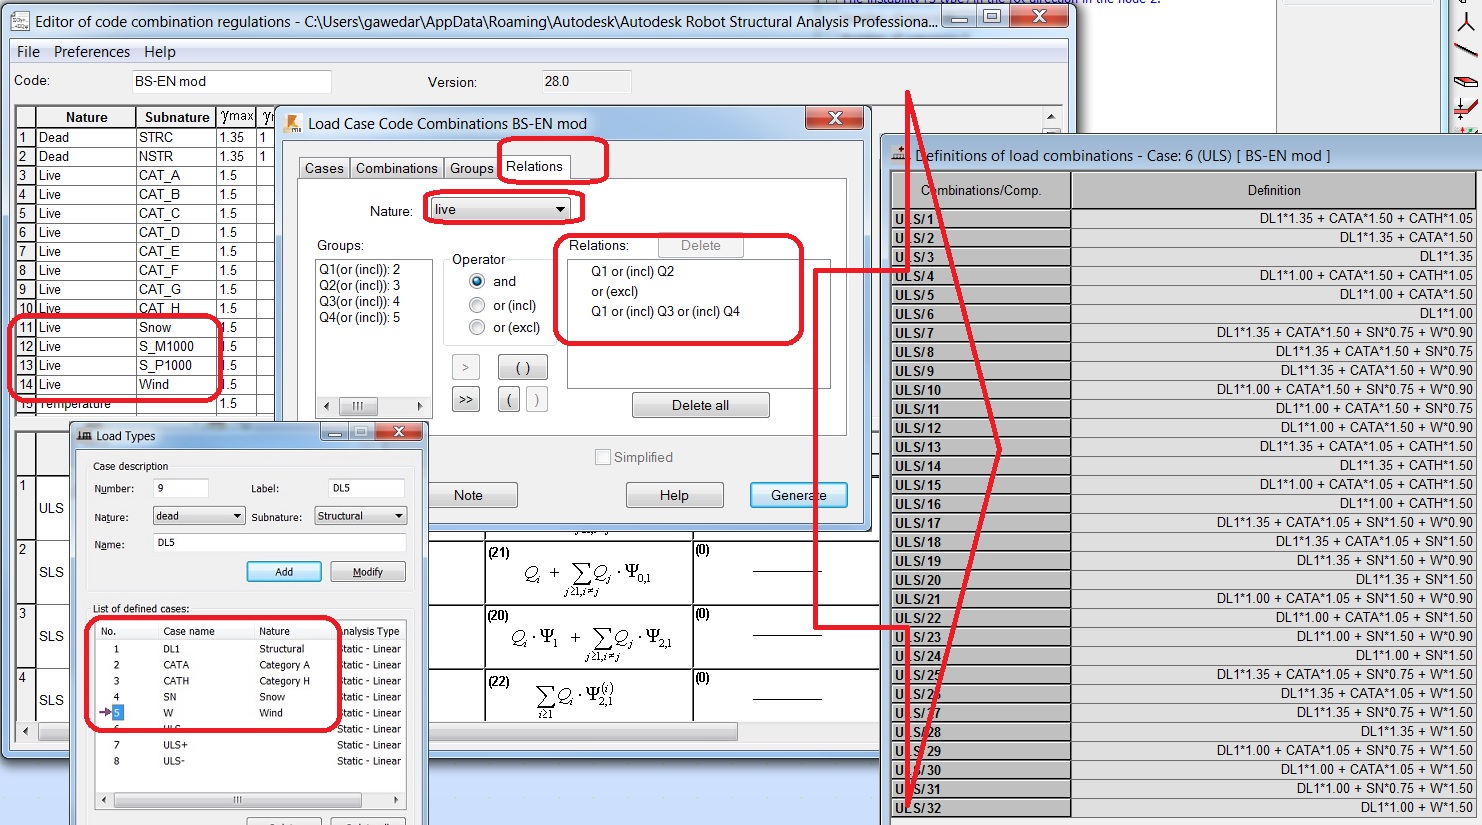Image resolution: width=1482 pixels, height=825 pixels.
Task: Click the Version field showing 28.0
Action: click(x=585, y=81)
